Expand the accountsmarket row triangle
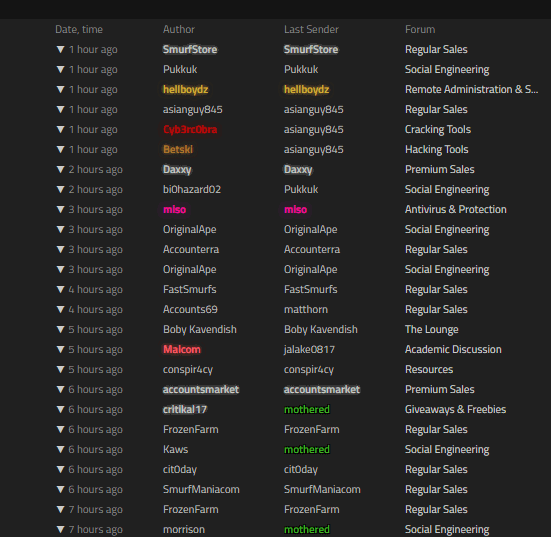The height and width of the screenshot is (537, 551). point(60,390)
